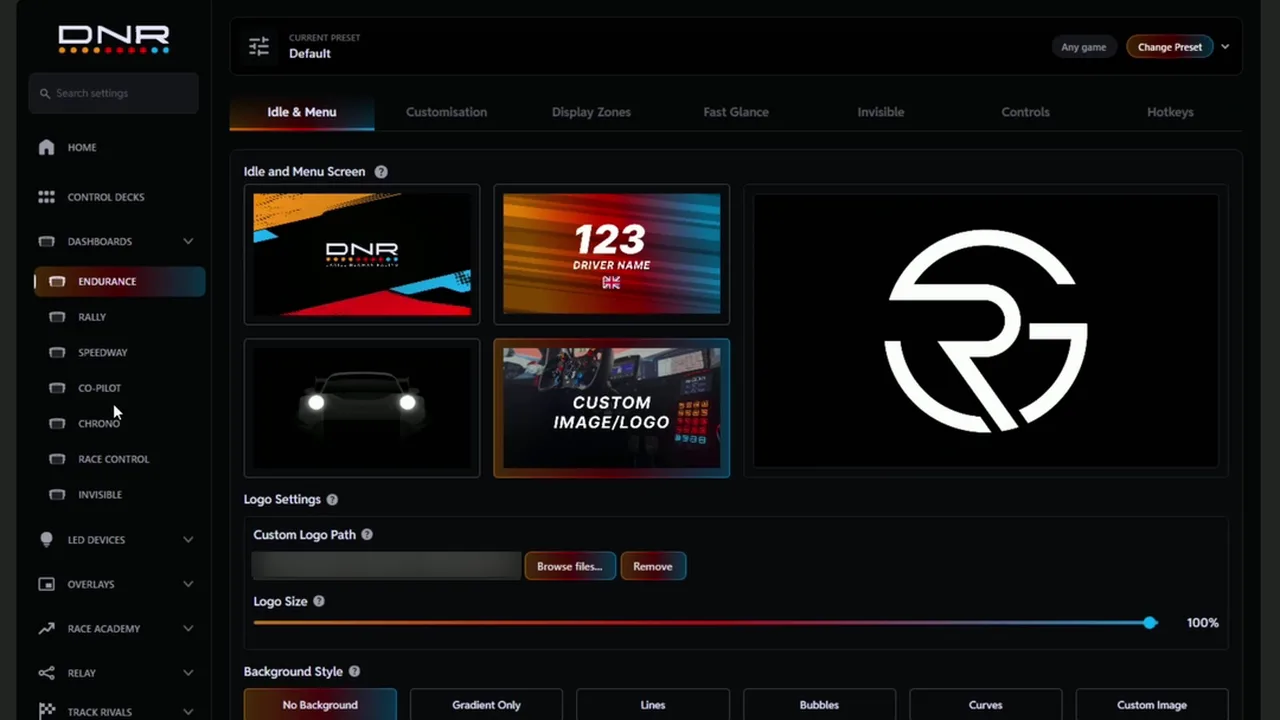Viewport: 1280px width, 720px height.
Task: Select the No Background style option
Action: 320,704
